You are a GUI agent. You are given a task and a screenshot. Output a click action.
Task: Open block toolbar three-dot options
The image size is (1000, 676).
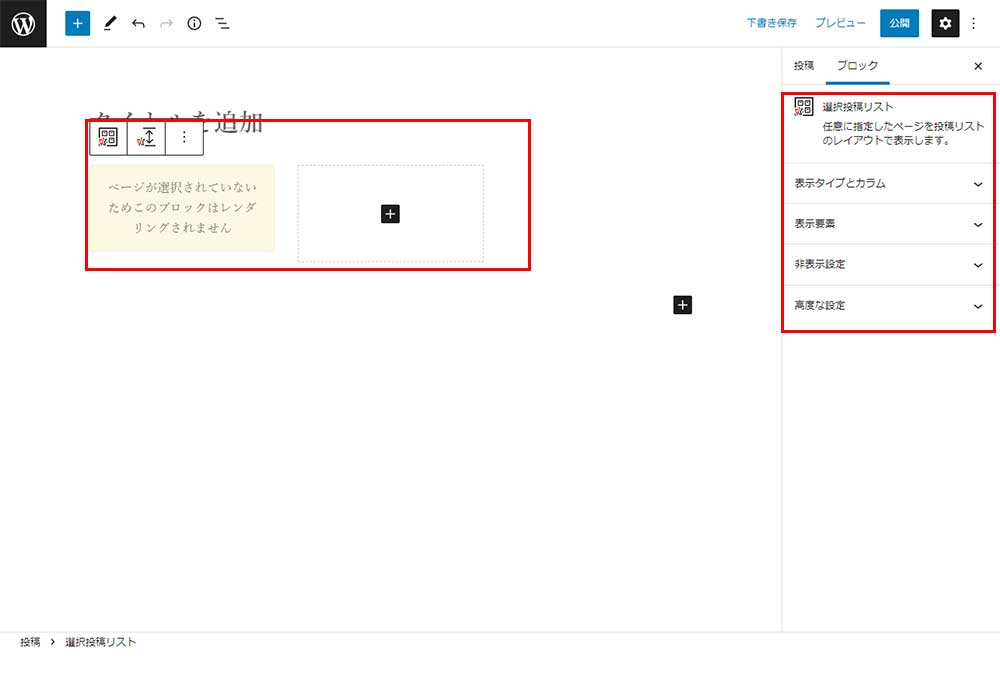[x=184, y=138]
